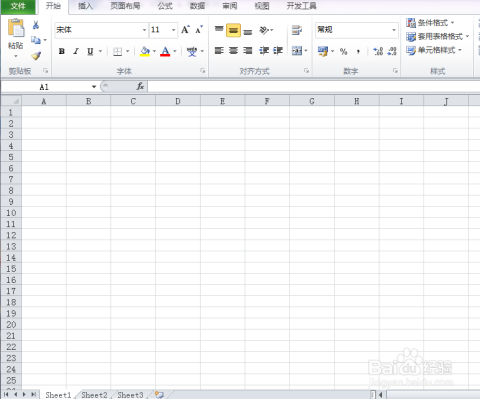Image resolution: width=480 pixels, height=399 pixels.
Task: Click the Wrap Text icon
Action: 296,30
